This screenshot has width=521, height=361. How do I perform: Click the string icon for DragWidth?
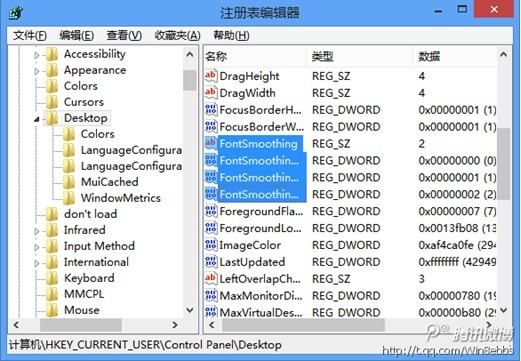coord(211,93)
